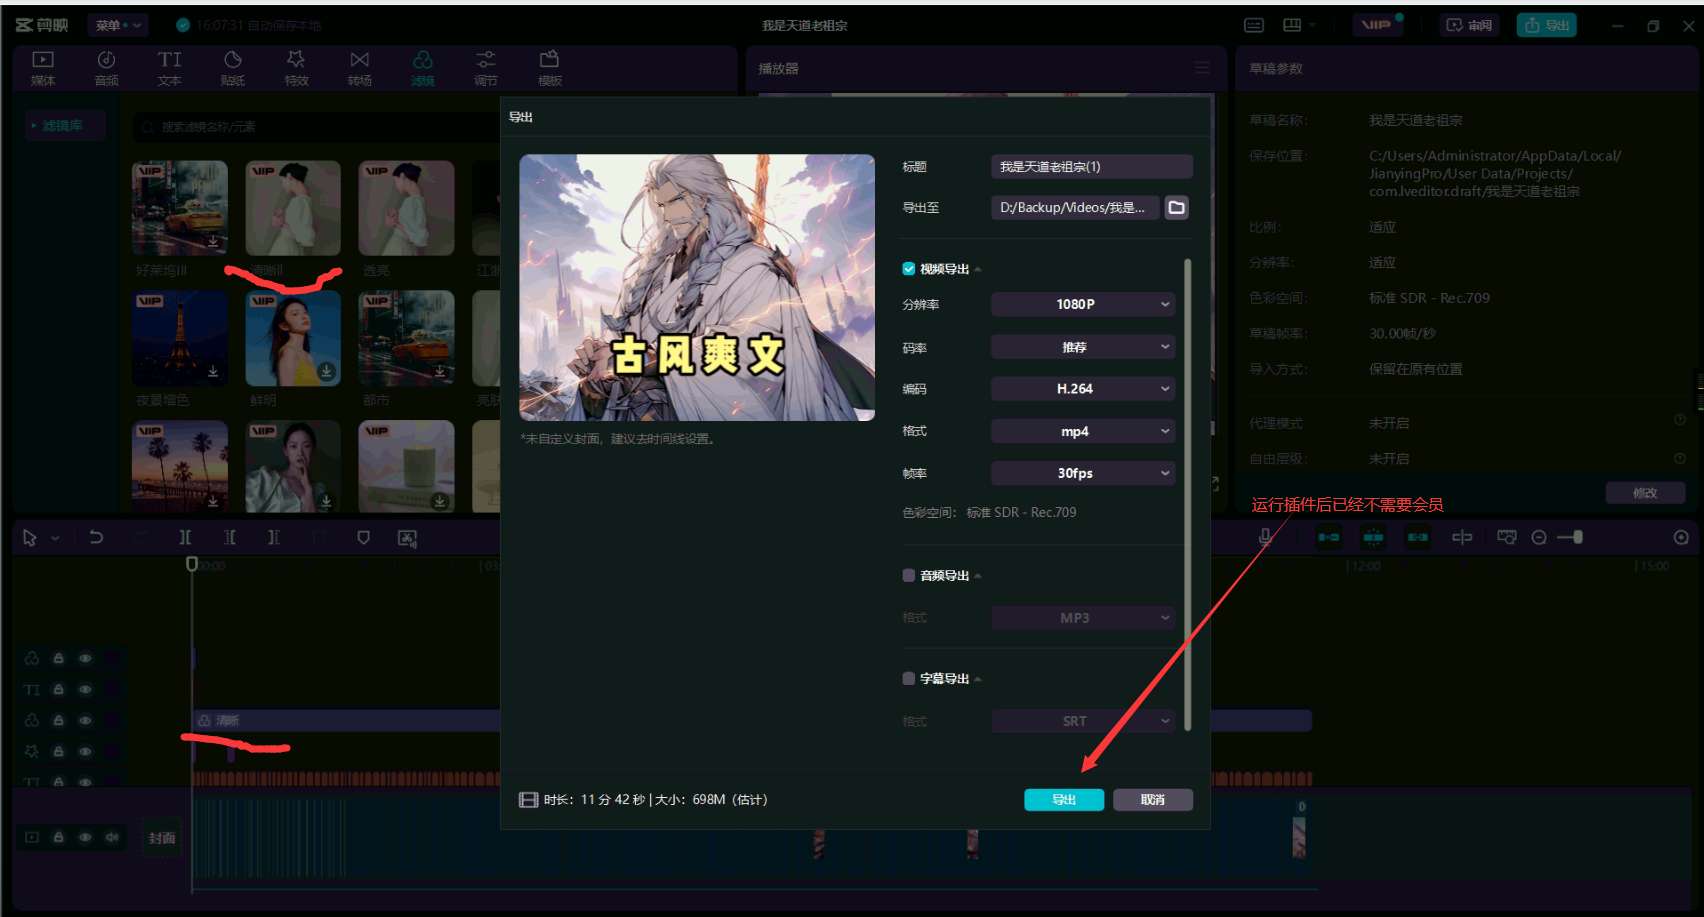Click 取消 to cancel the export
The height and width of the screenshot is (917, 1704).
coord(1152,800)
